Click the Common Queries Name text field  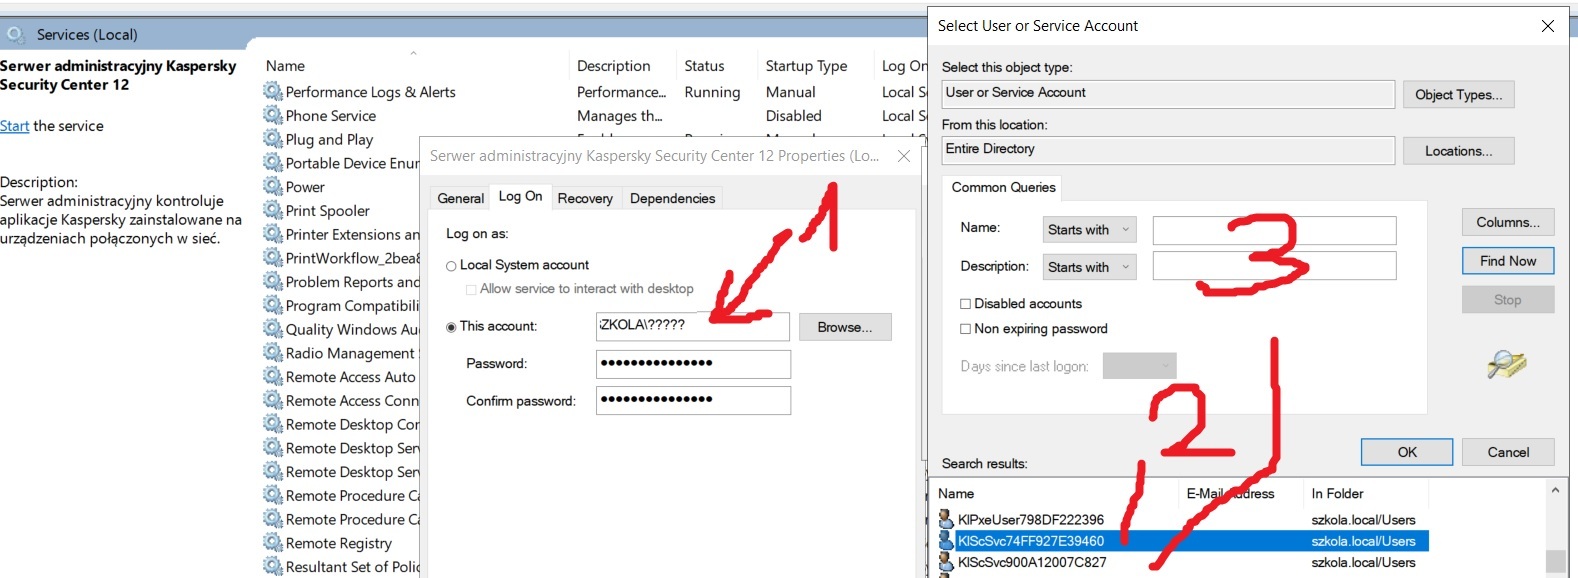coord(1274,230)
